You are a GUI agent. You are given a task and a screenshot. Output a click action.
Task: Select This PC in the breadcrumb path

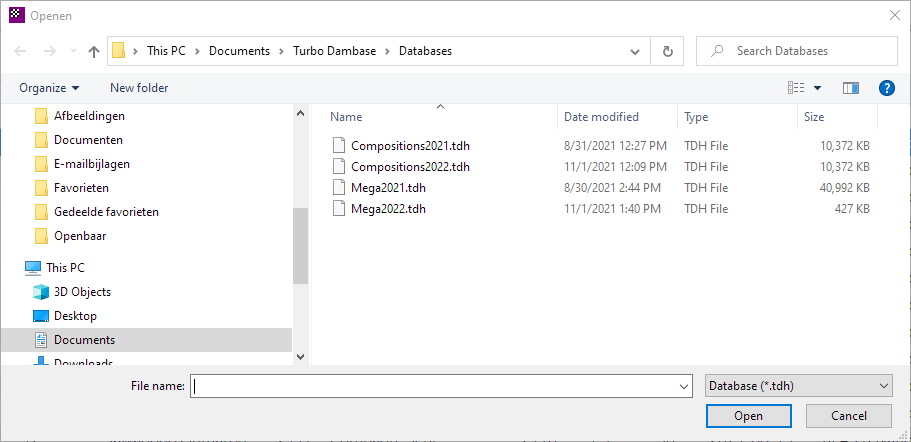point(166,51)
